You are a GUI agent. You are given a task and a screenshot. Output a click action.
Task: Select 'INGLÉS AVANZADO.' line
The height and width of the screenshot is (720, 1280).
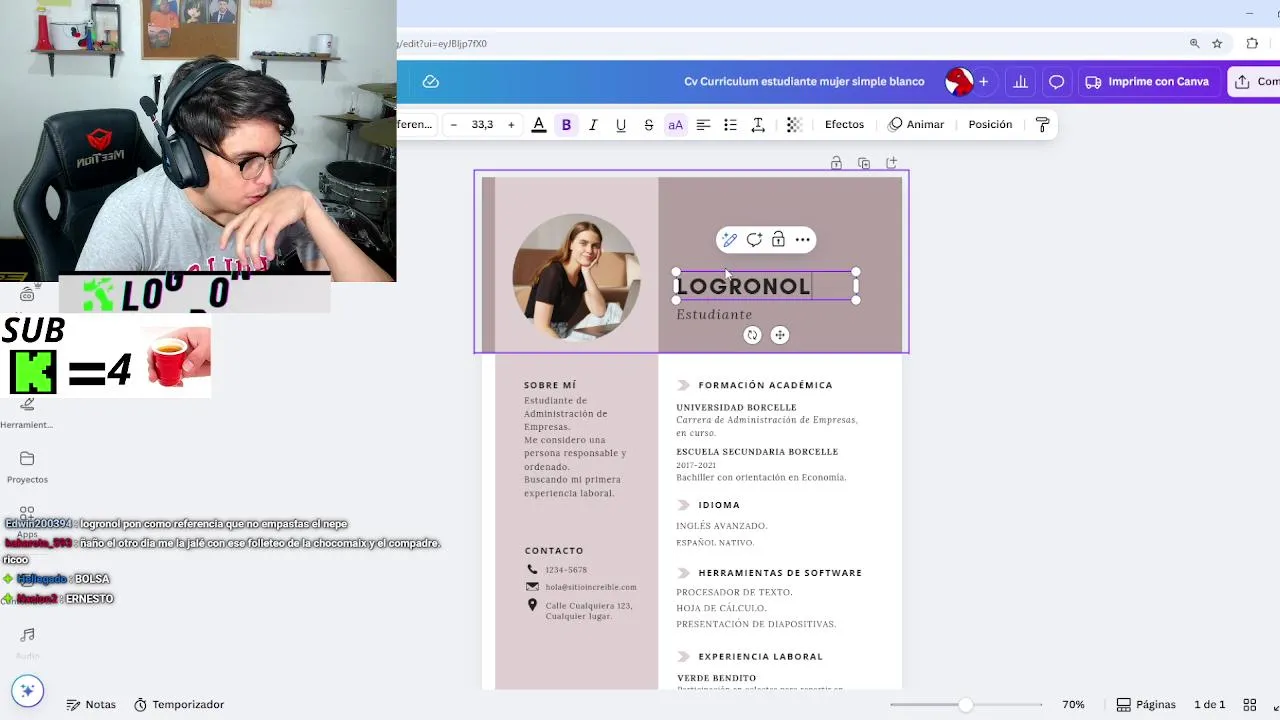click(x=722, y=526)
